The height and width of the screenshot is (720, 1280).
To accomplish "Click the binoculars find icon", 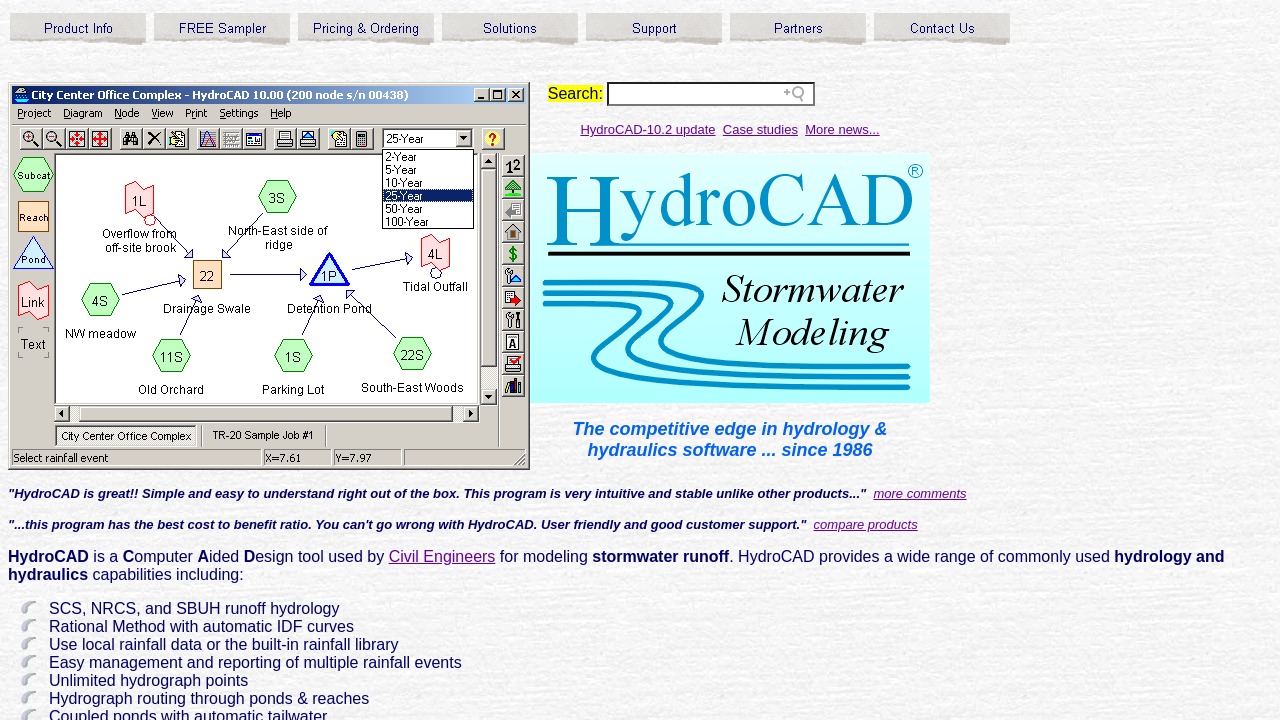I will click(x=131, y=139).
